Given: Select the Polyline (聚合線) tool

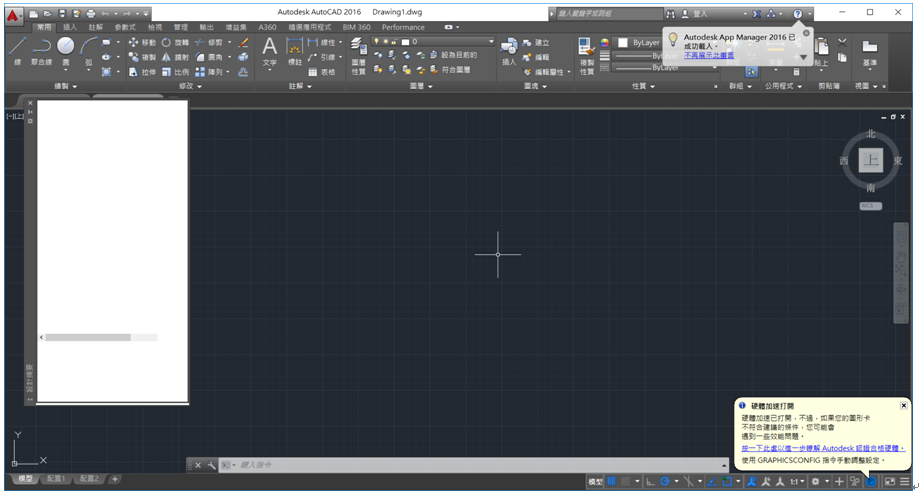Looking at the screenshot, I should click(x=41, y=50).
